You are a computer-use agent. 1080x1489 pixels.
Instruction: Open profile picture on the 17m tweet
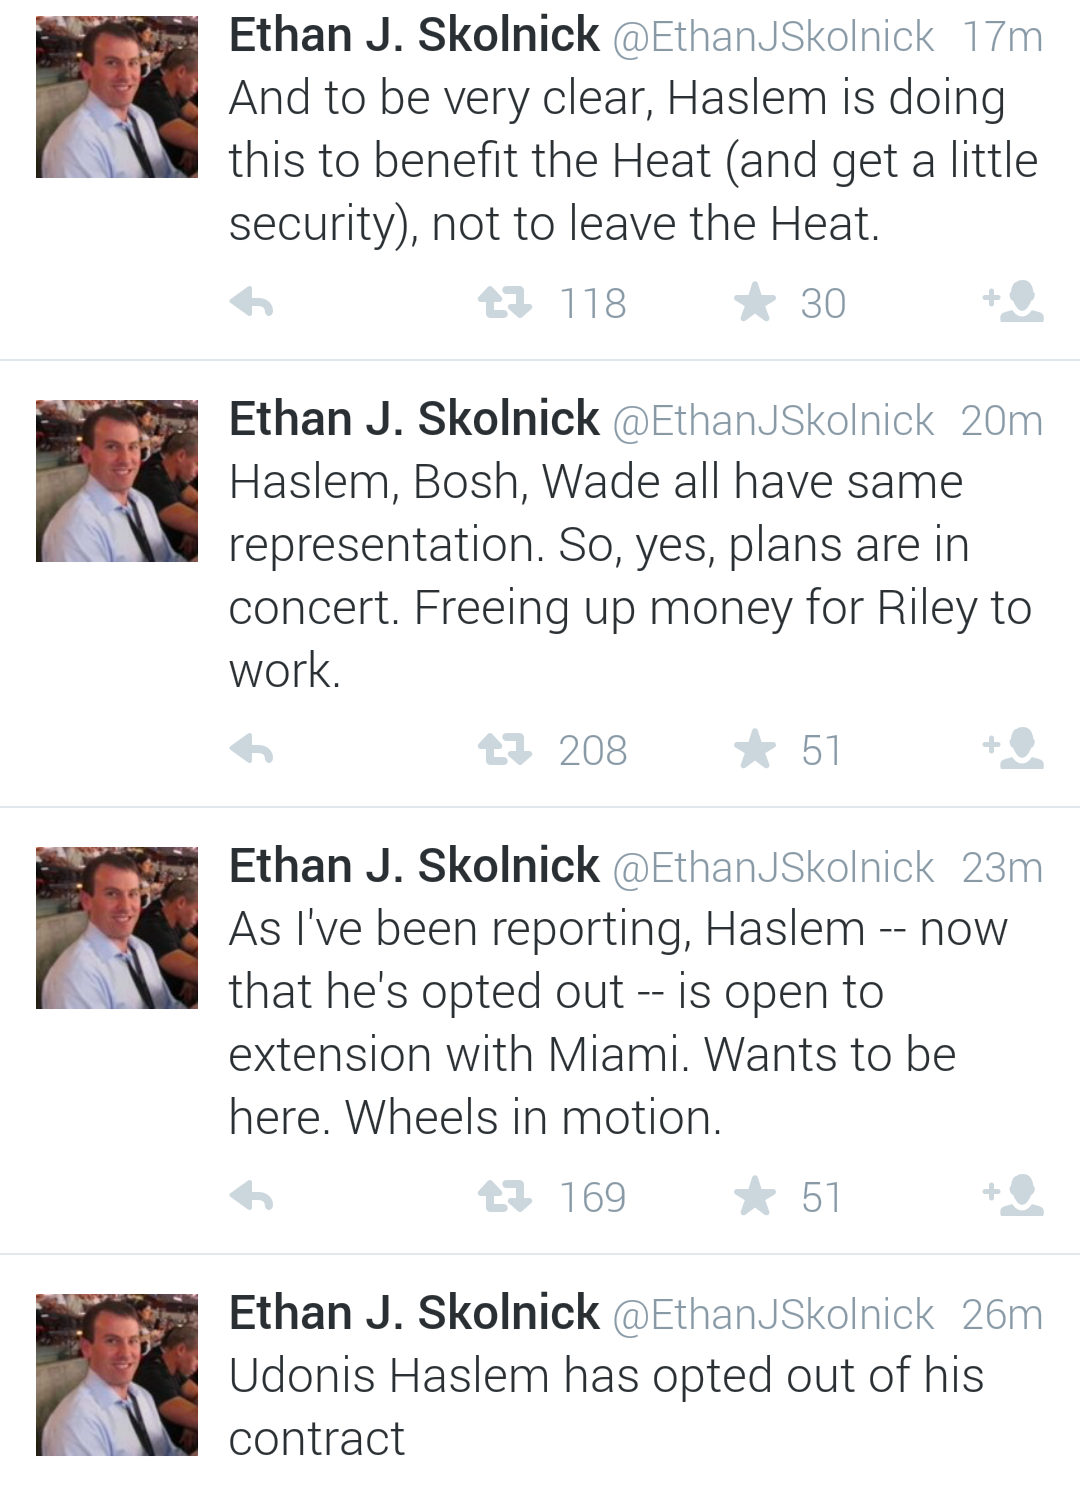[117, 98]
